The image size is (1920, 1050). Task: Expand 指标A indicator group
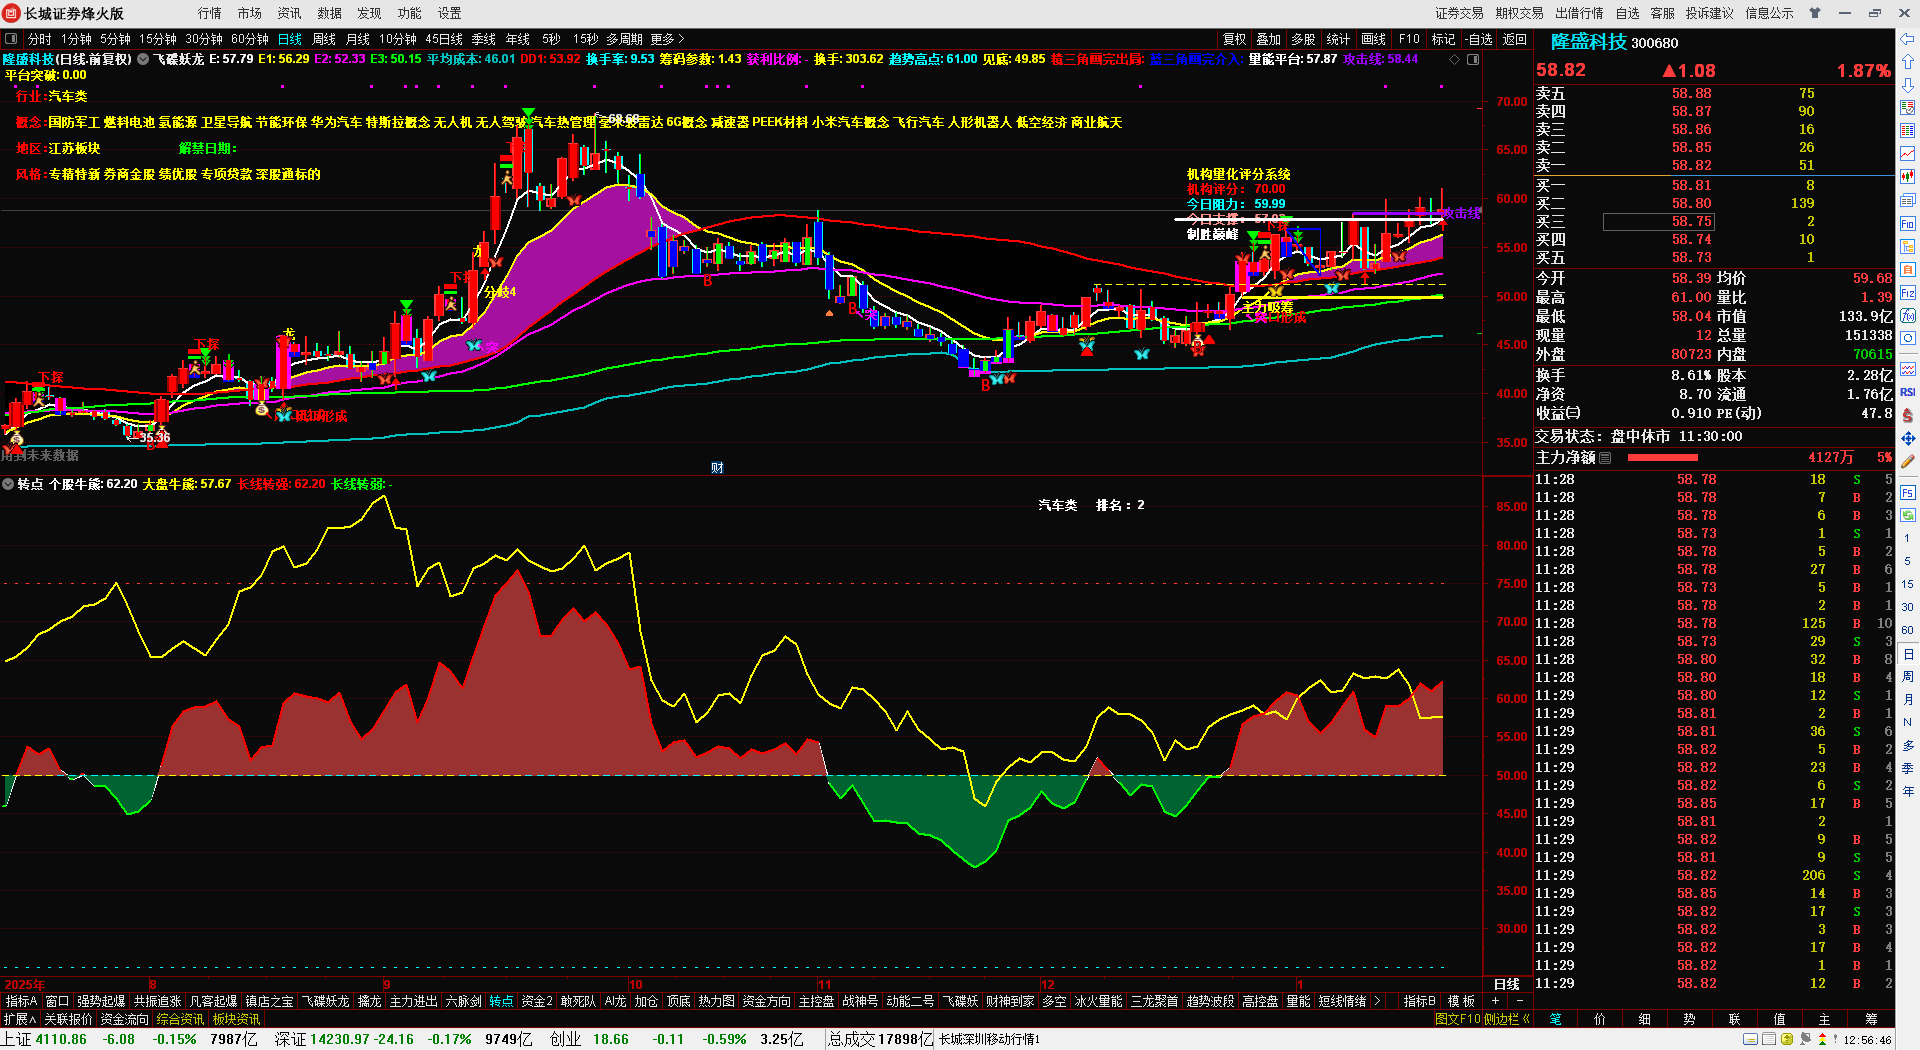[21, 1001]
